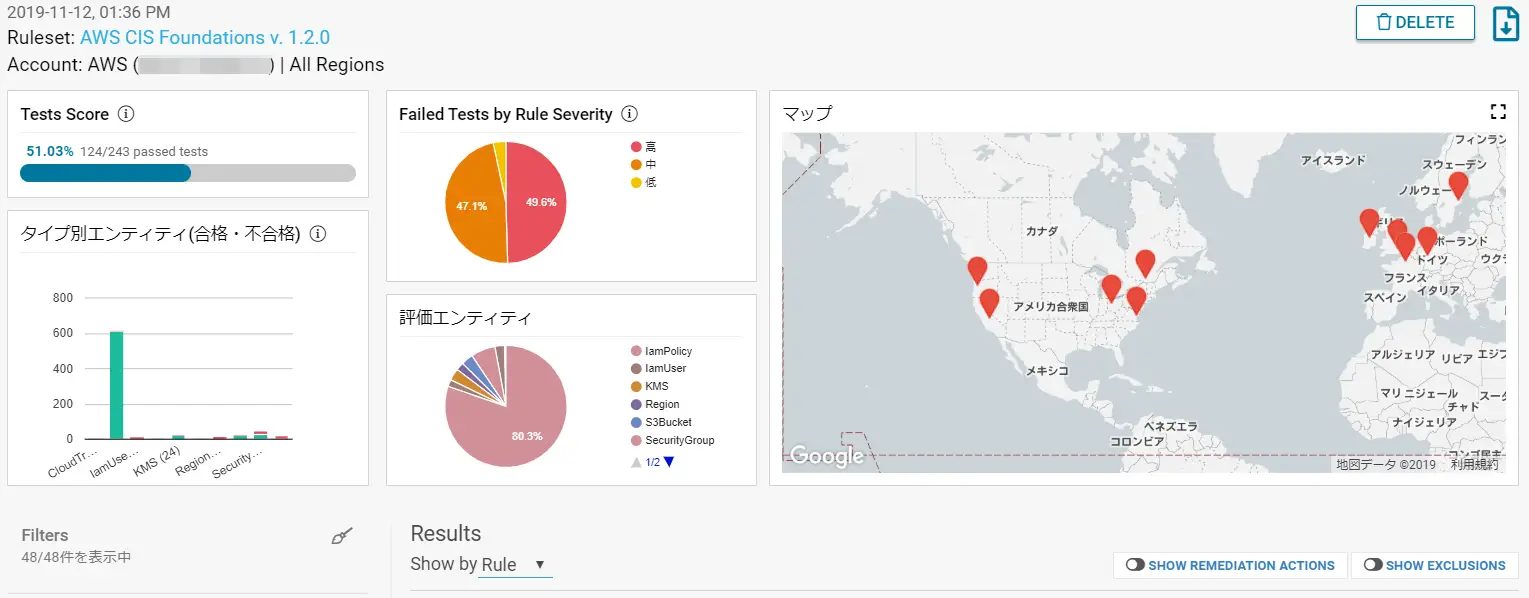Viewport: 1529px width, 598px height.
Task: Select the map pin near Sweden
Action: point(1459,185)
